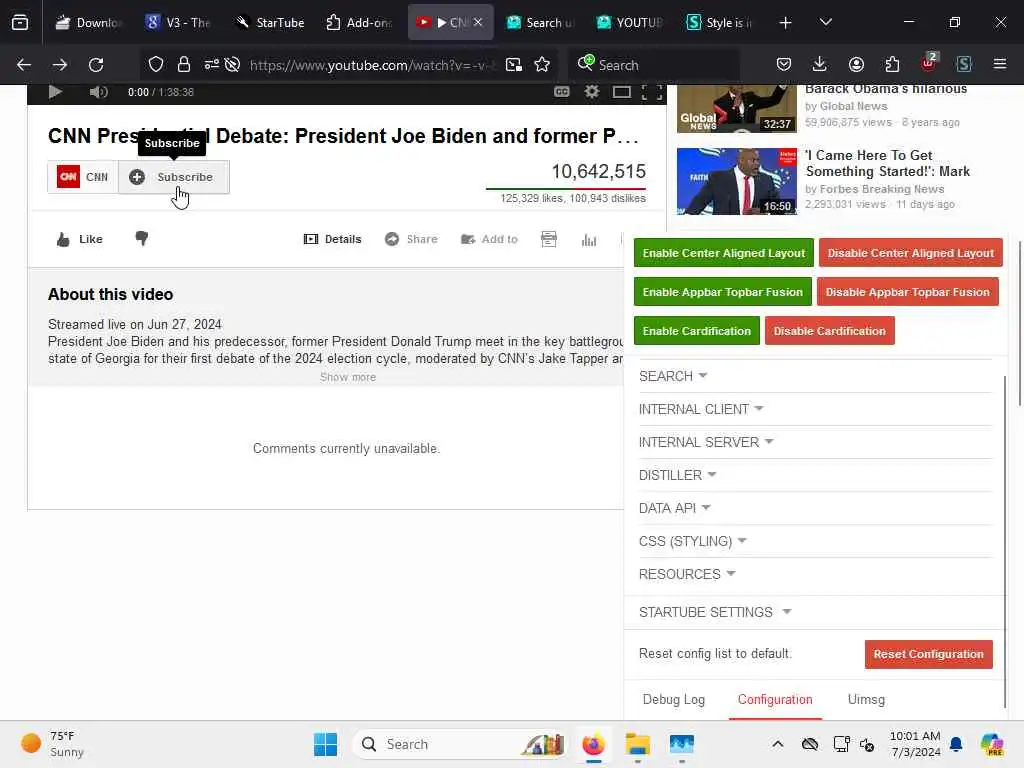Click the YouTube URL address field
1024x768 pixels.
coord(372,65)
